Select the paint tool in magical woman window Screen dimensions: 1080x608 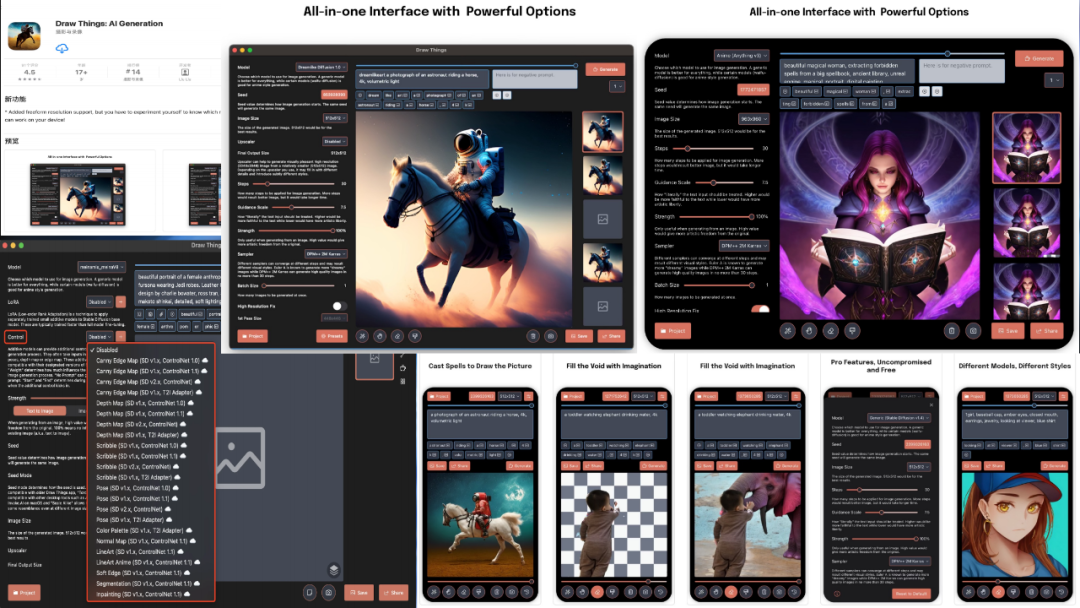click(852, 331)
